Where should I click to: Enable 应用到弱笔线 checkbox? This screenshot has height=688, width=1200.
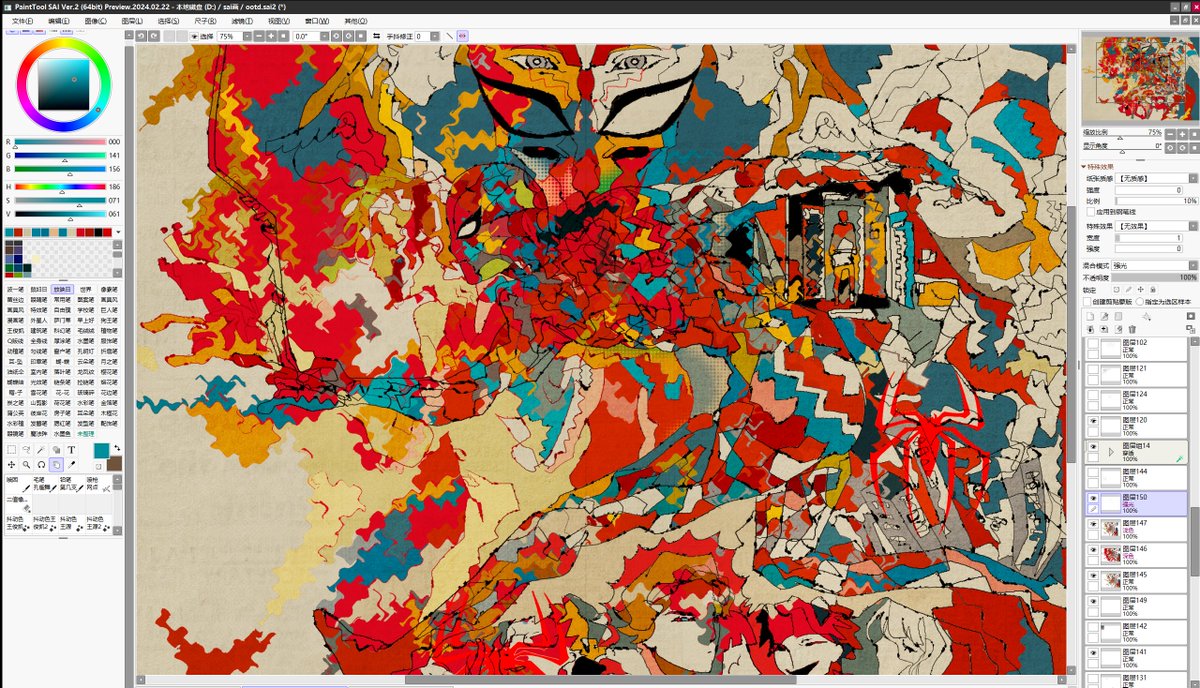click(x=1091, y=212)
